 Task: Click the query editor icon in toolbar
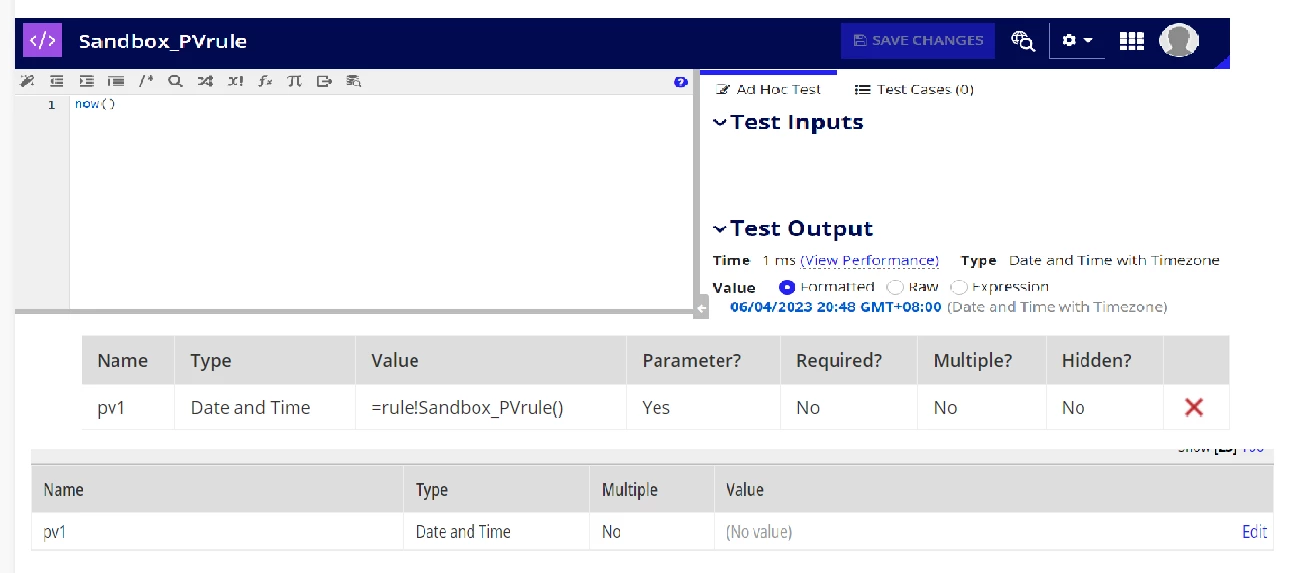click(353, 82)
